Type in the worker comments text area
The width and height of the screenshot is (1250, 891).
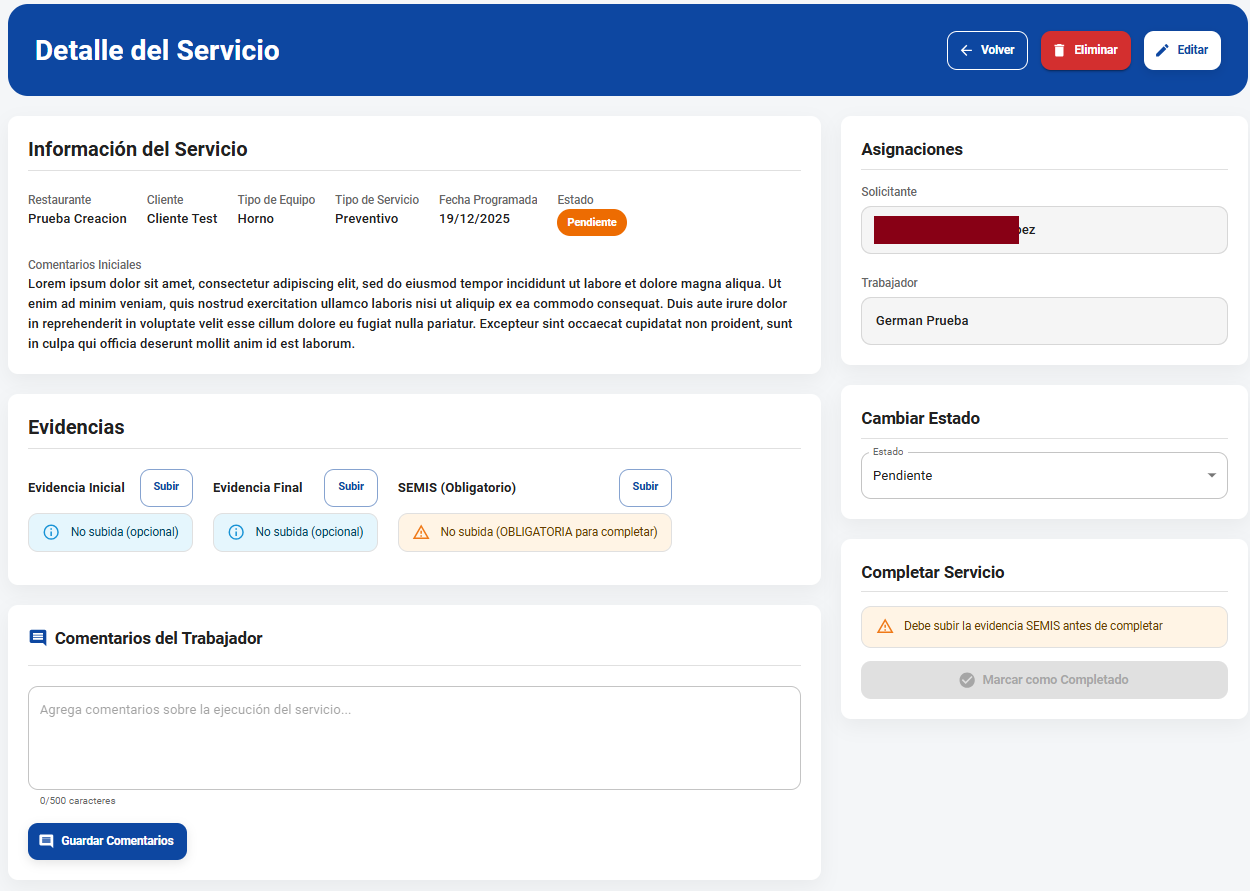coord(414,738)
